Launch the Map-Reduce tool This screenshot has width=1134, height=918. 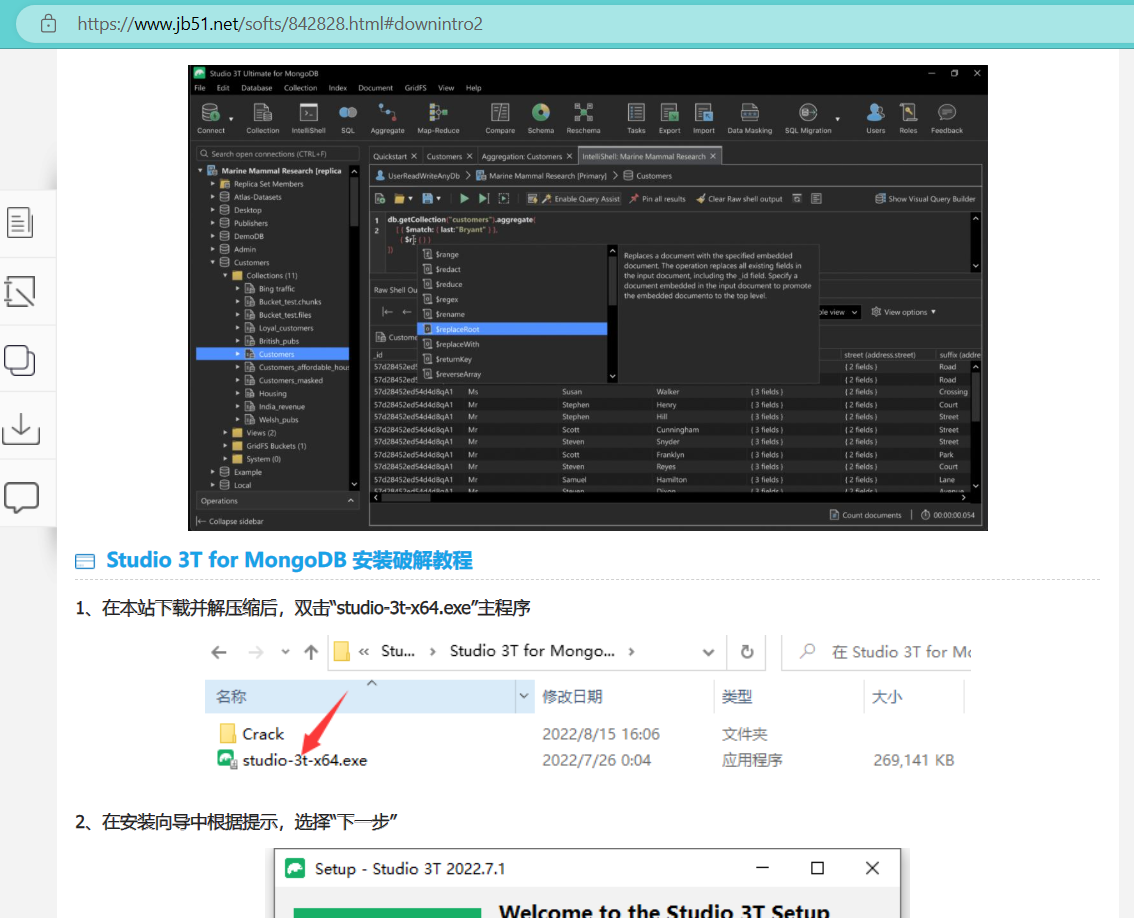point(438,115)
